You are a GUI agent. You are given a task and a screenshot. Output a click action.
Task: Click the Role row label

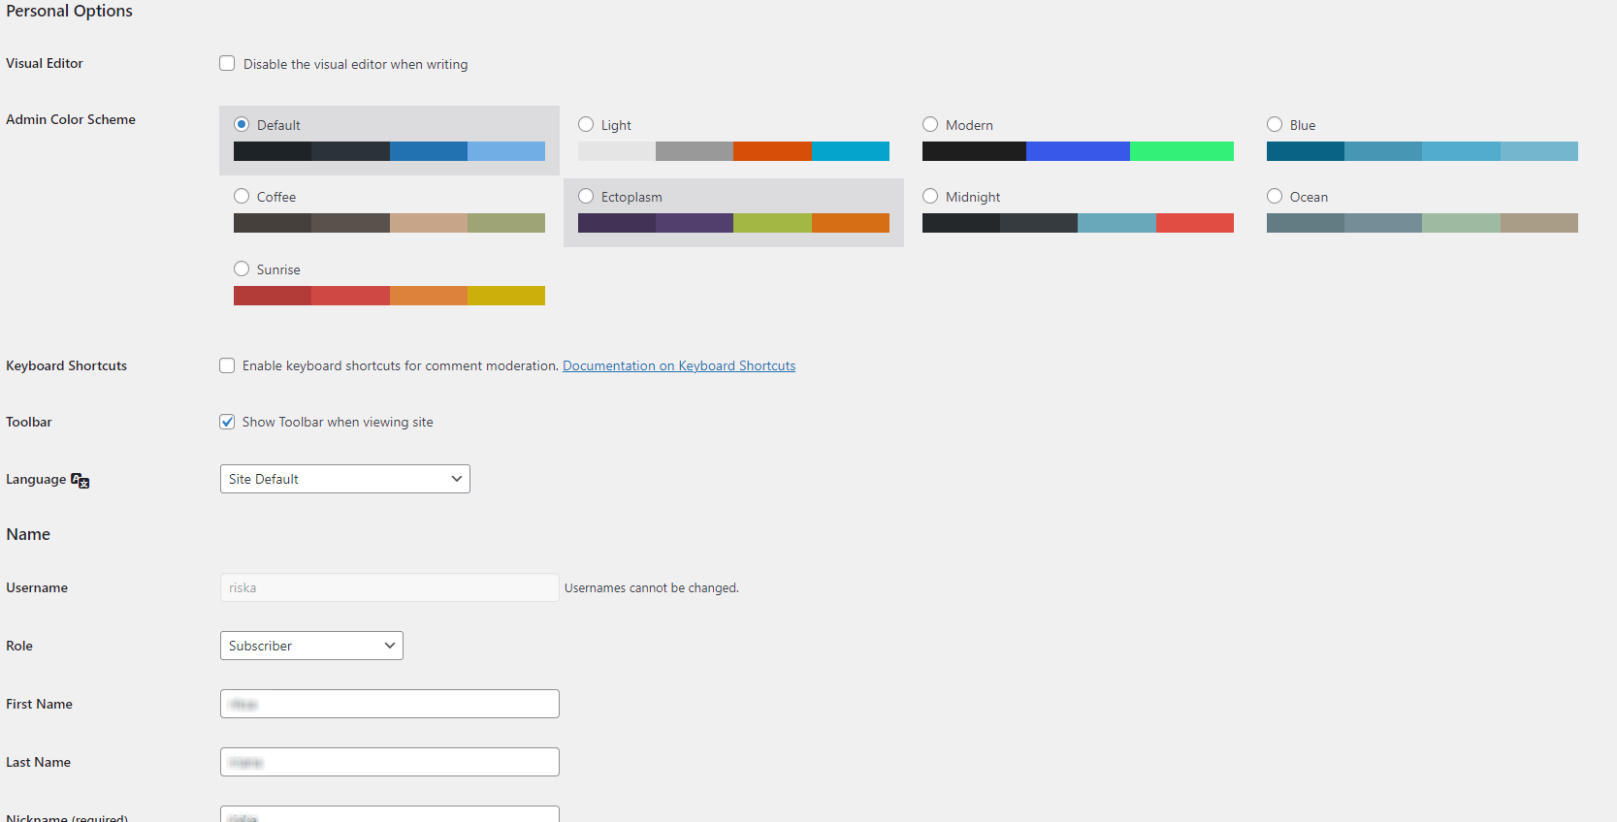[x=19, y=646]
